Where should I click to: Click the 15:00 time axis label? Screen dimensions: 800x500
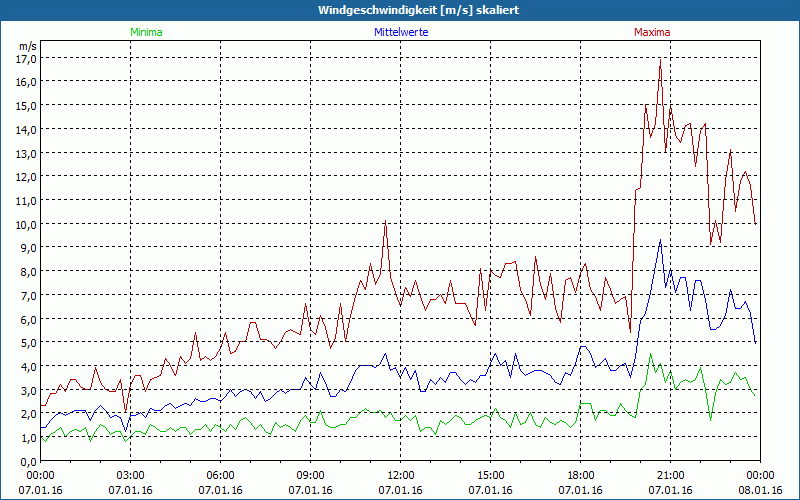(490, 475)
